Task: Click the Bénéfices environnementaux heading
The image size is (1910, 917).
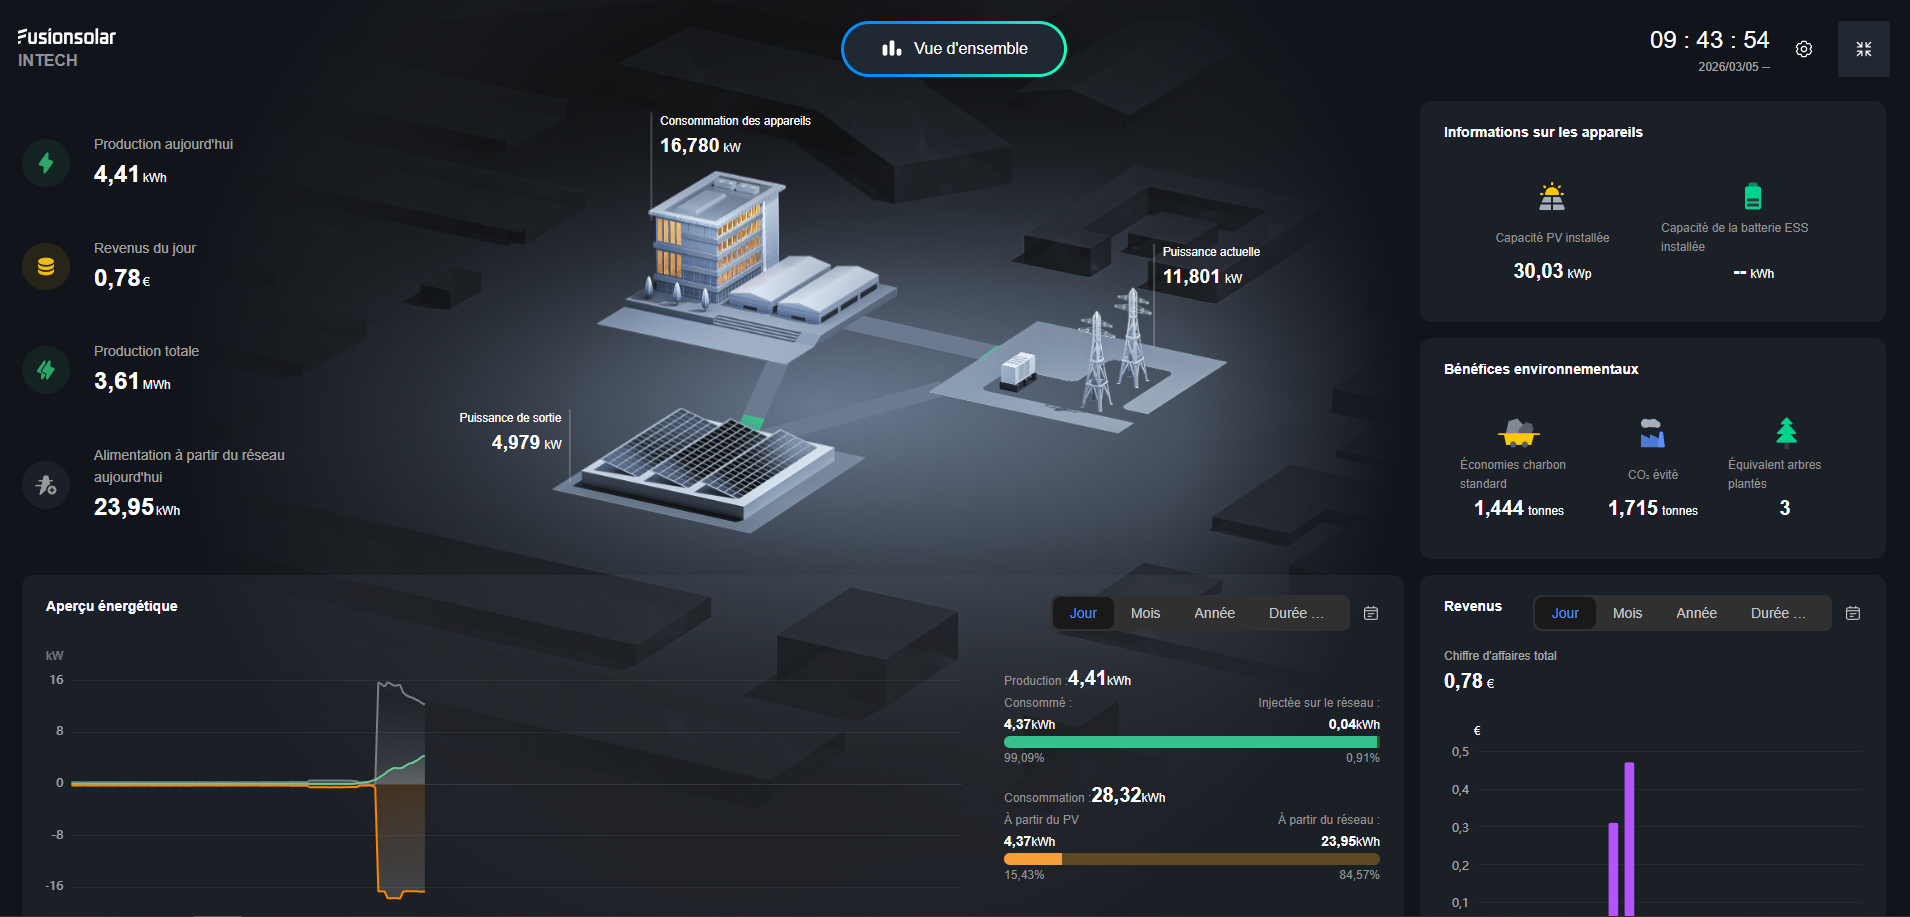Action: pyautogui.click(x=1541, y=369)
